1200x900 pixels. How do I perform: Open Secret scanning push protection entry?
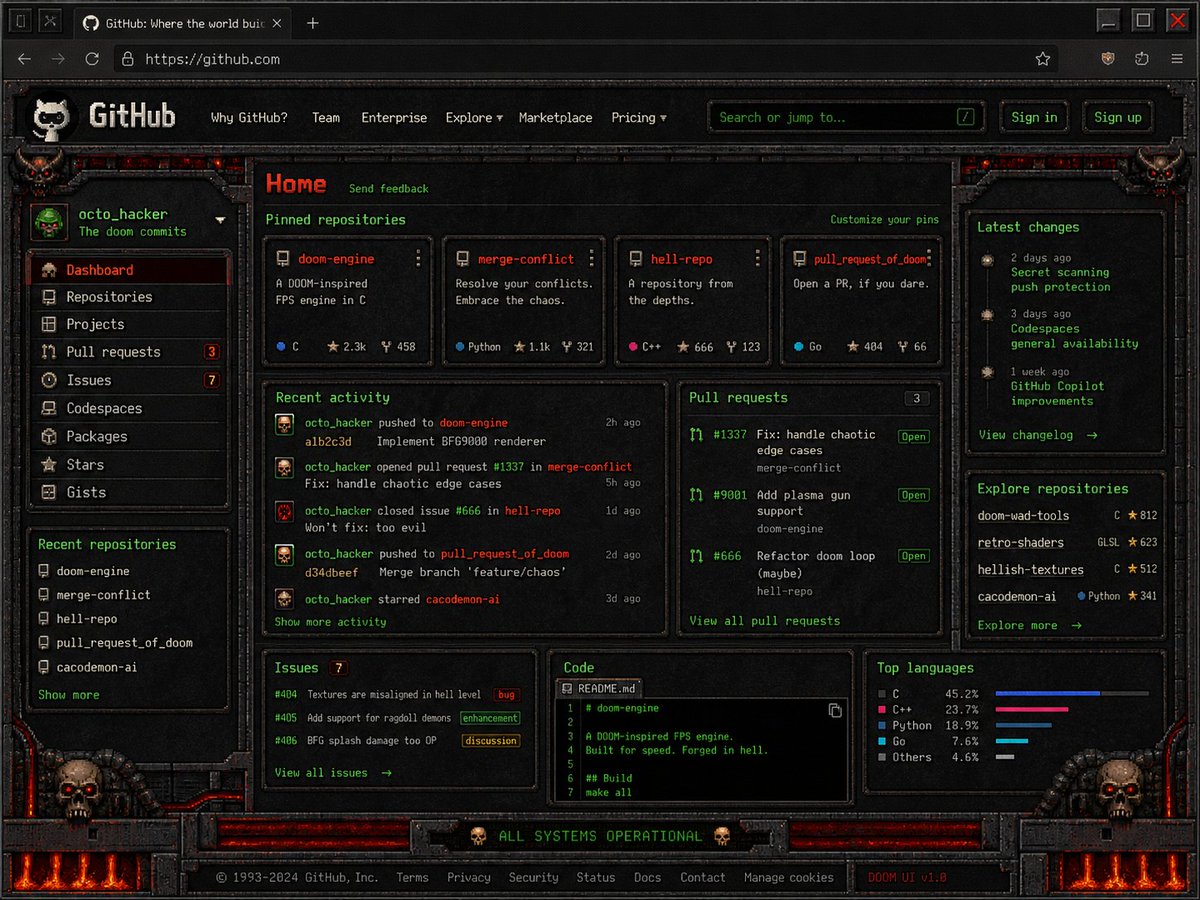click(1060, 279)
